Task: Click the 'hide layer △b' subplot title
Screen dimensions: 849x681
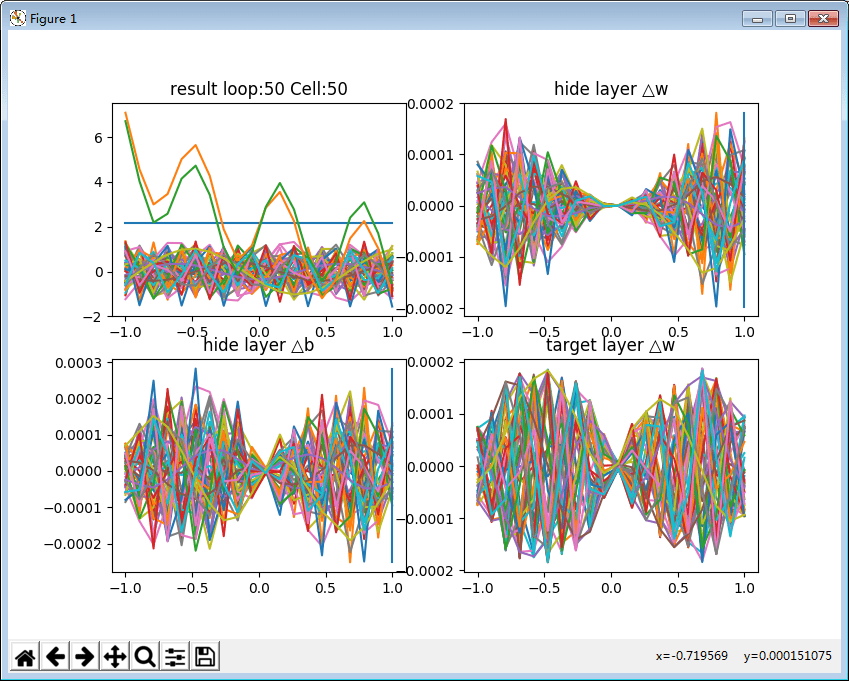Action: click(x=259, y=345)
